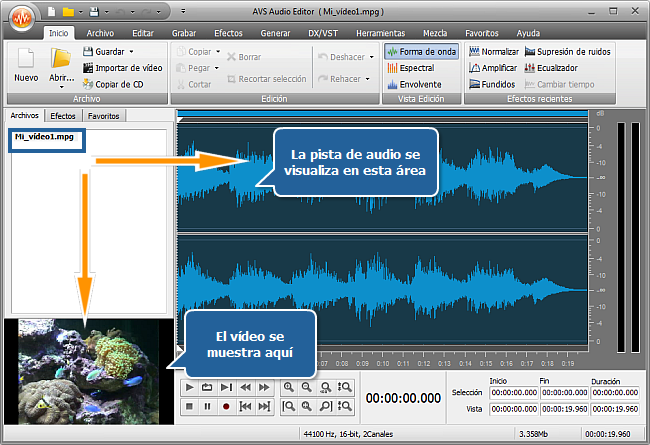
Task: Jump to the previous marker
Action: tap(245, 406)
